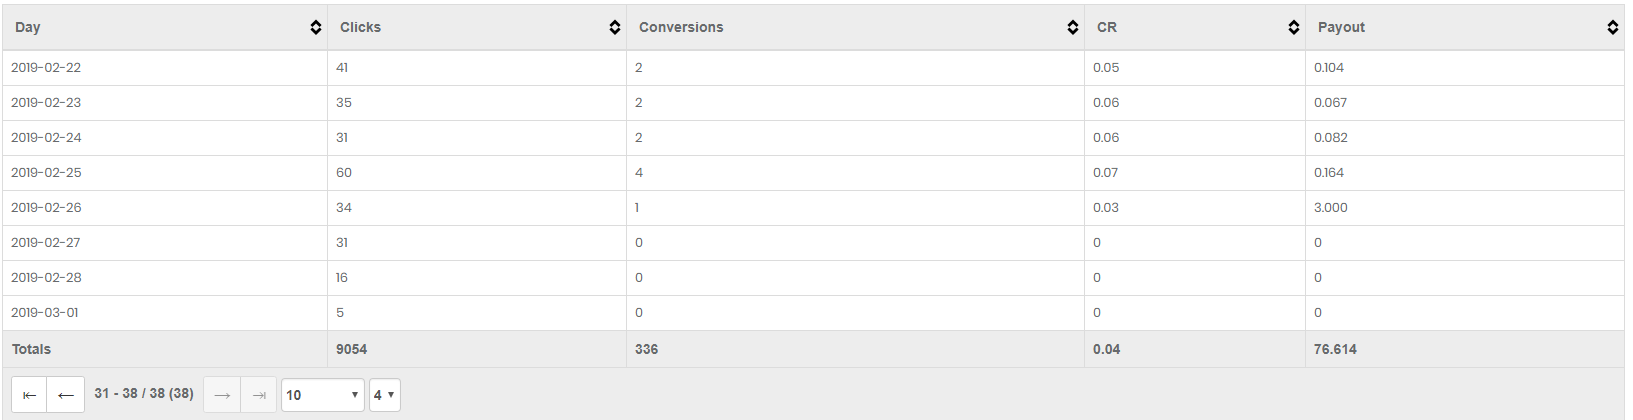Click the Conversions column sort arrows icon

click(1073, 28)
